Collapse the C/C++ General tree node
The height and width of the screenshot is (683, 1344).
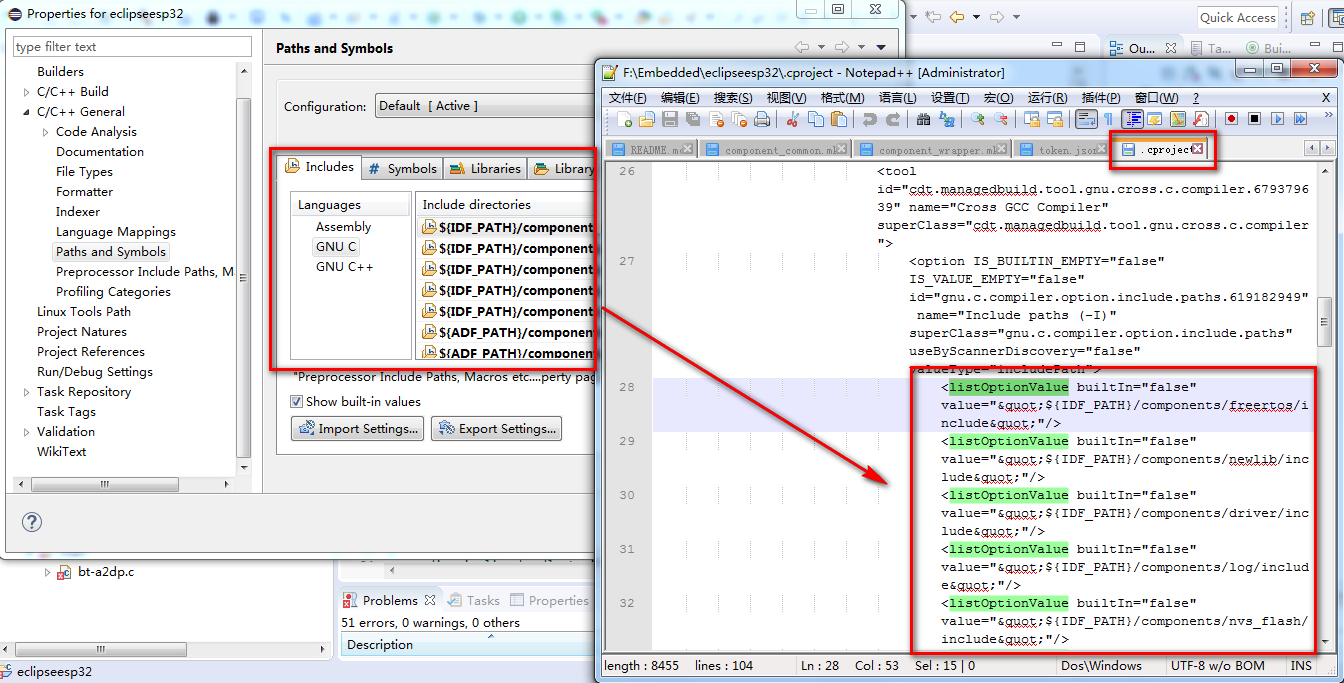pyautogui.click(x=27, y=112)
